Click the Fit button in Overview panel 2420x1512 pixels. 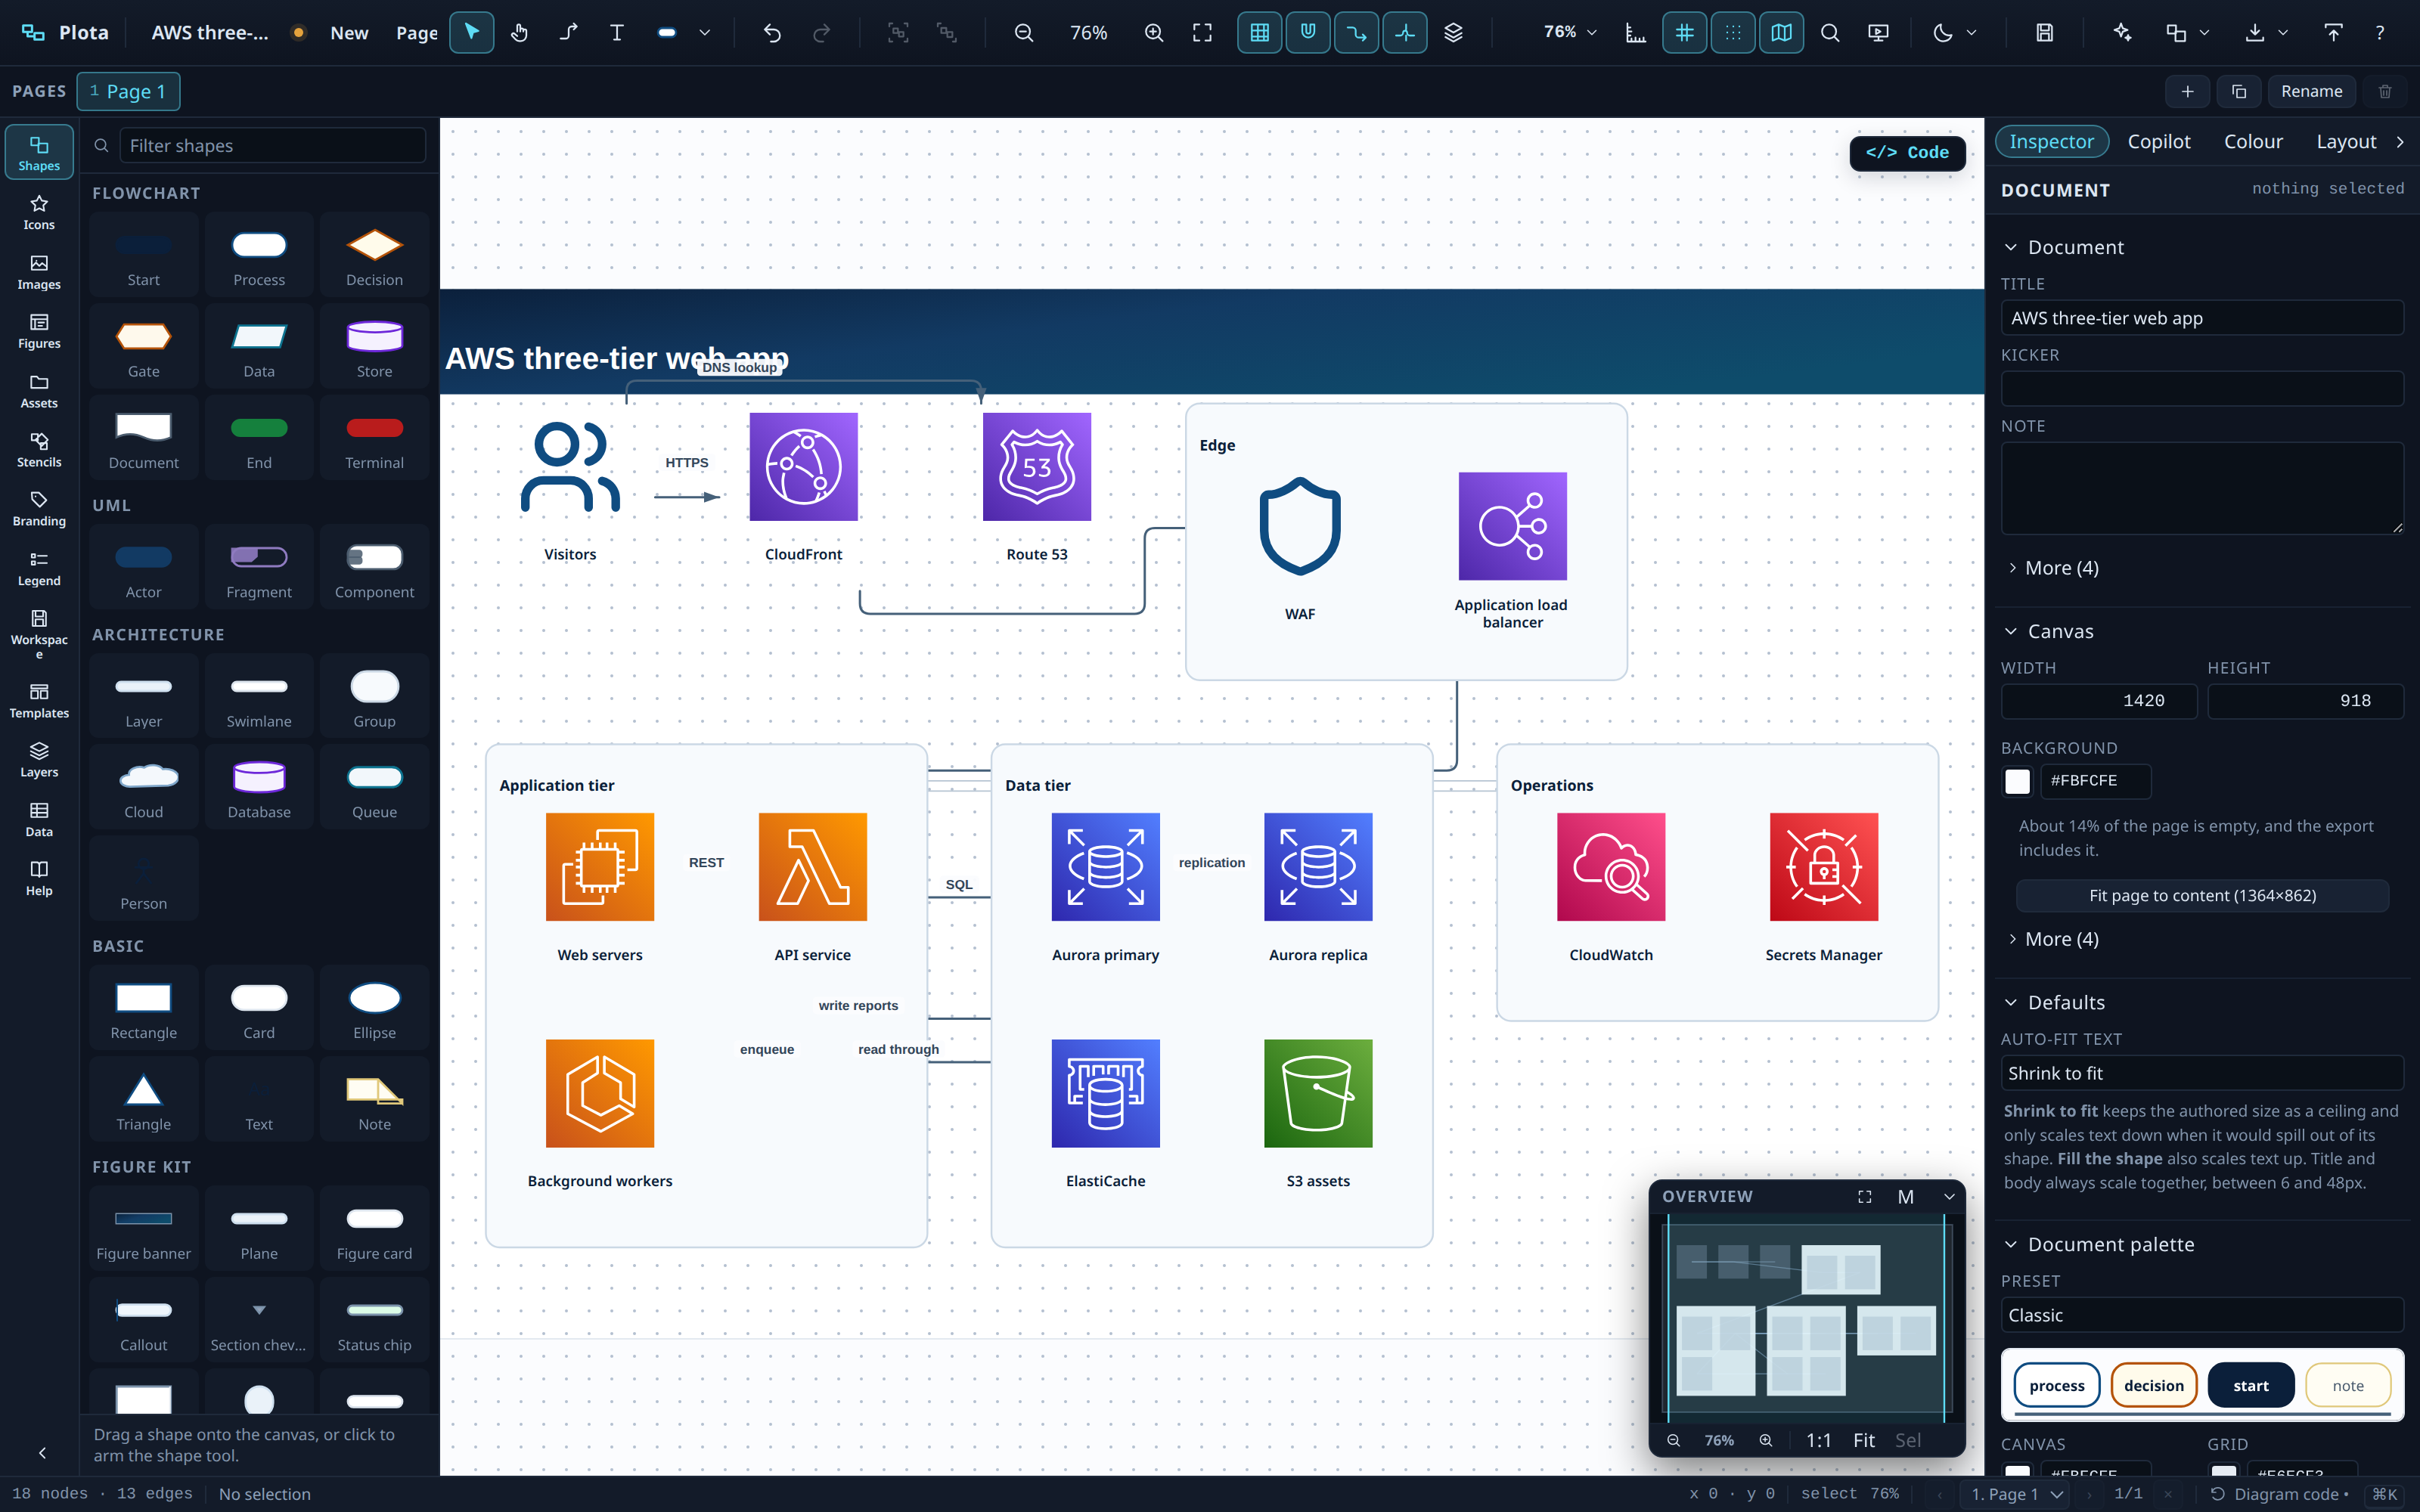coord(1864,1441)
